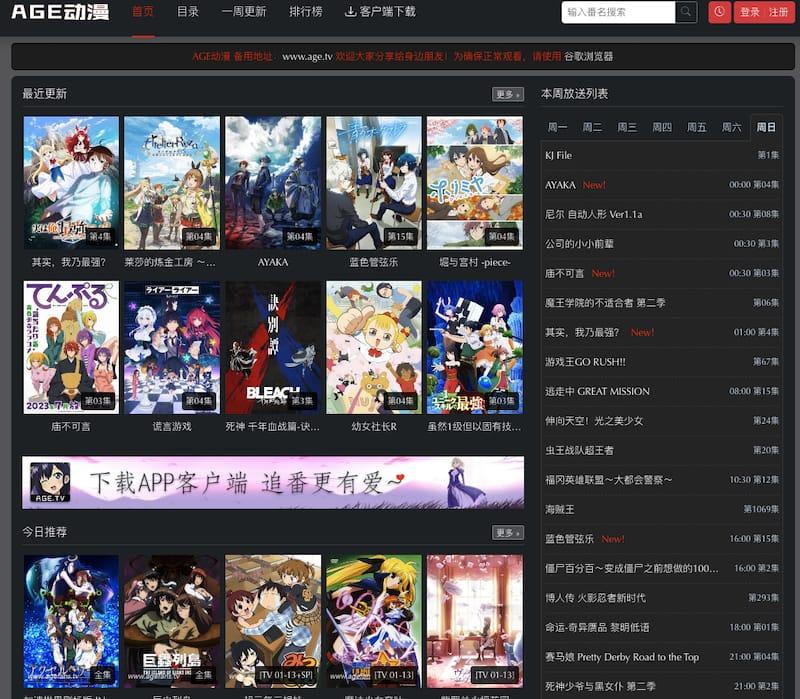Viewport: 800px width, 699px height.
Task: Open the 蓝色管弦乐 poster thumbnail
Action: pos(374,183)
